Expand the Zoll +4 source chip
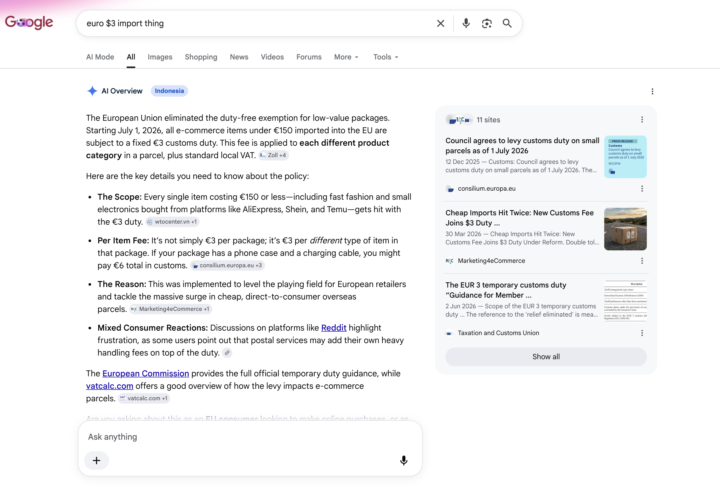The image size is (720, 494). pyautogui.click(x=273, y=155)
